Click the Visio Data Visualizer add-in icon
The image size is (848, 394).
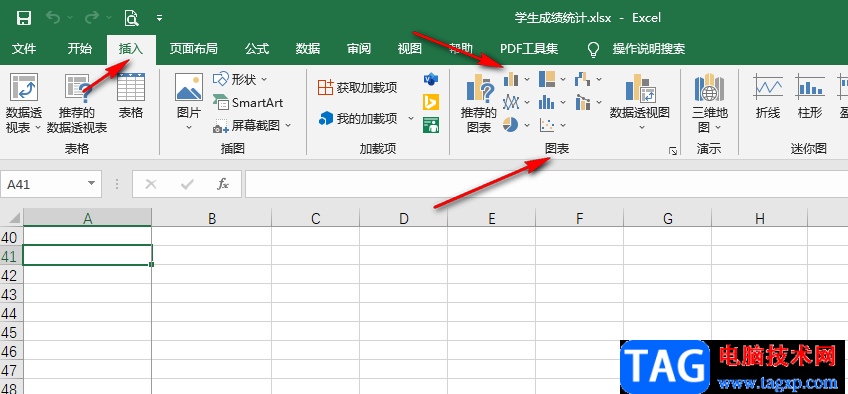click(x=431, y=79)
